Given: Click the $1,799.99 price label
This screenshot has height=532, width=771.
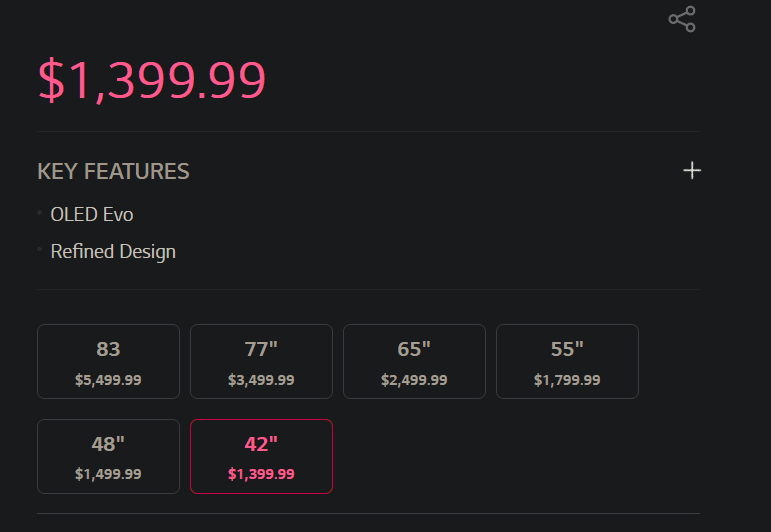Looking at the screenshot, I should [x=567, y=380].
